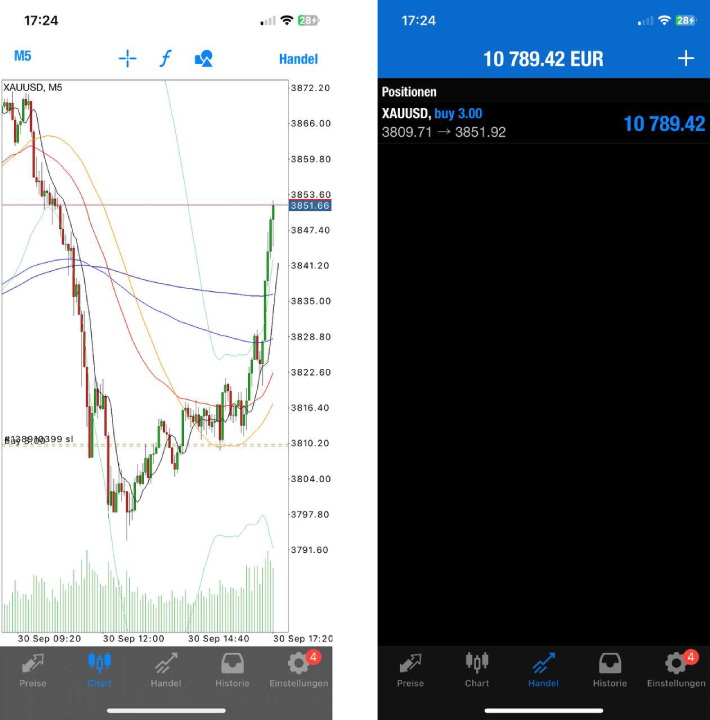Open Preise tab in left screen
Viewport: 710px width, 720px height.
(33, 670)
